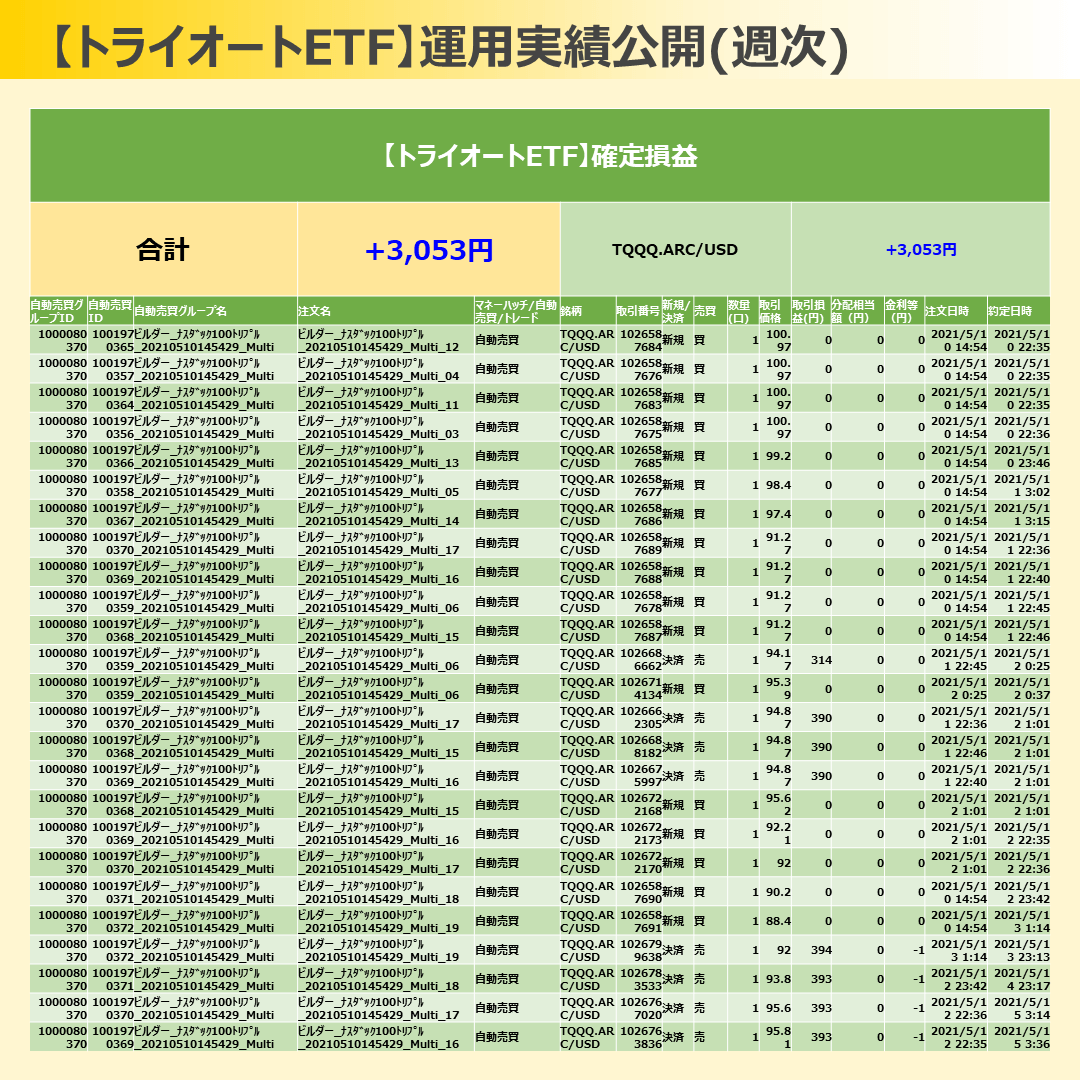Select the 注文日時 column header
The width and height of the screenshot is (1080, 1080).
[x=947, y=311]
